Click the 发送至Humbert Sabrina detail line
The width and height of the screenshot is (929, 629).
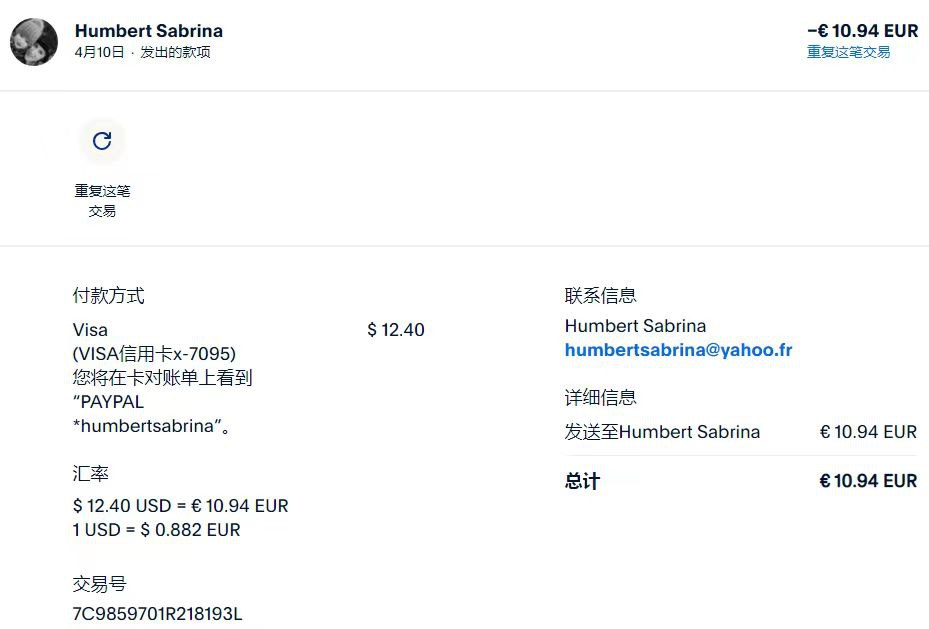662,432
